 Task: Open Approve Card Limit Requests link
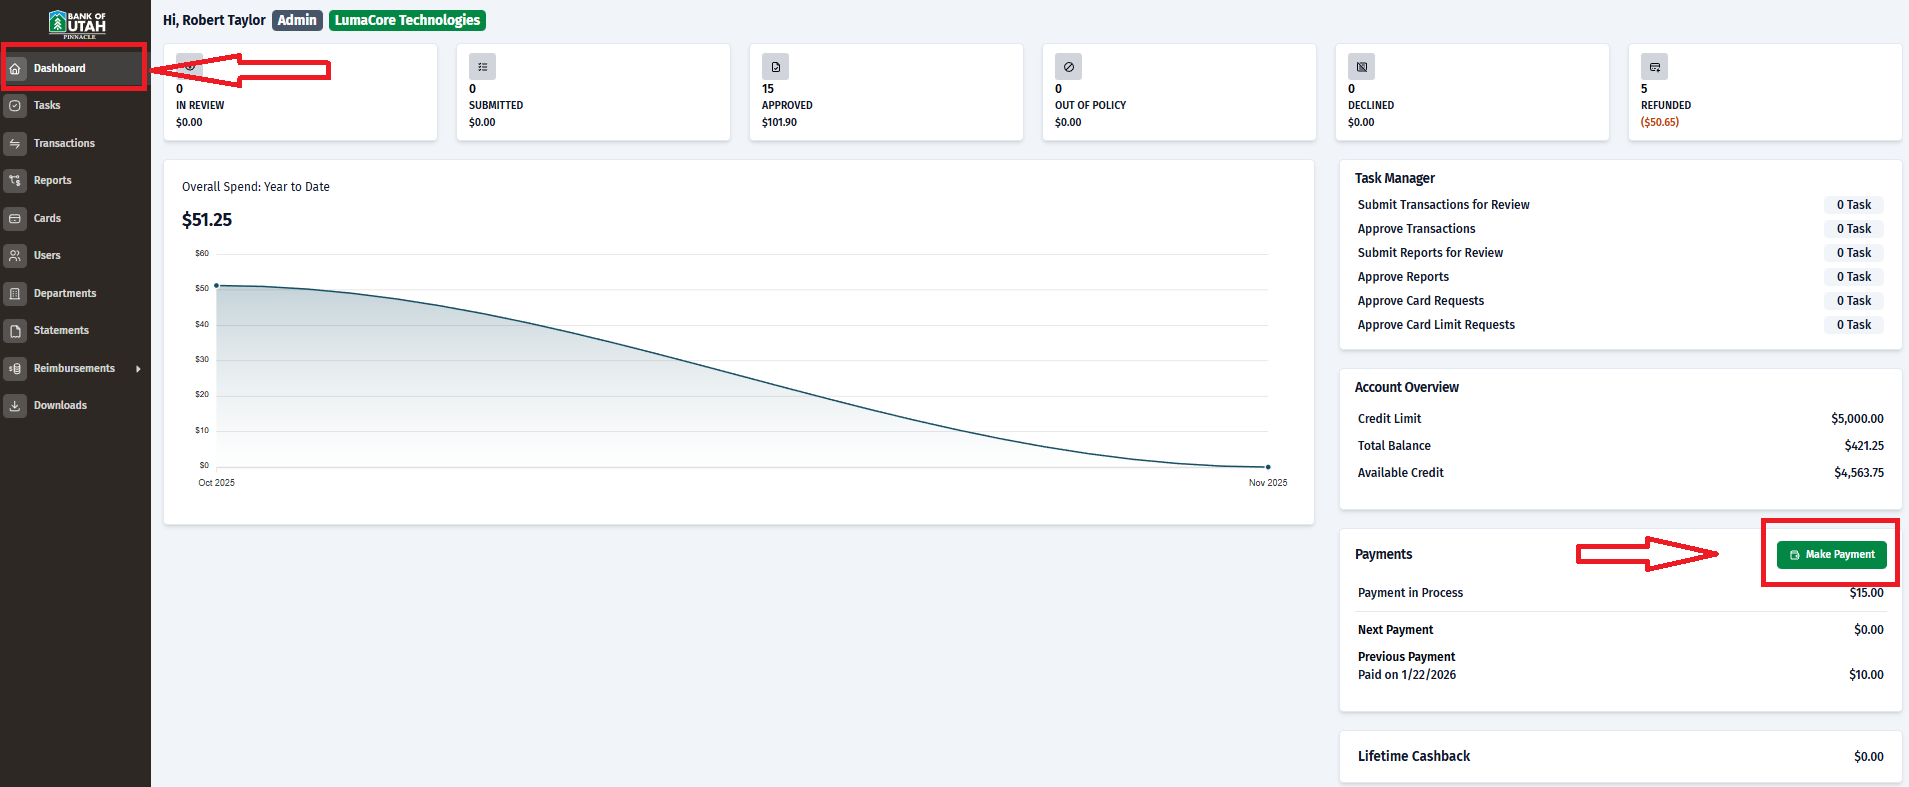[1436, 325]
